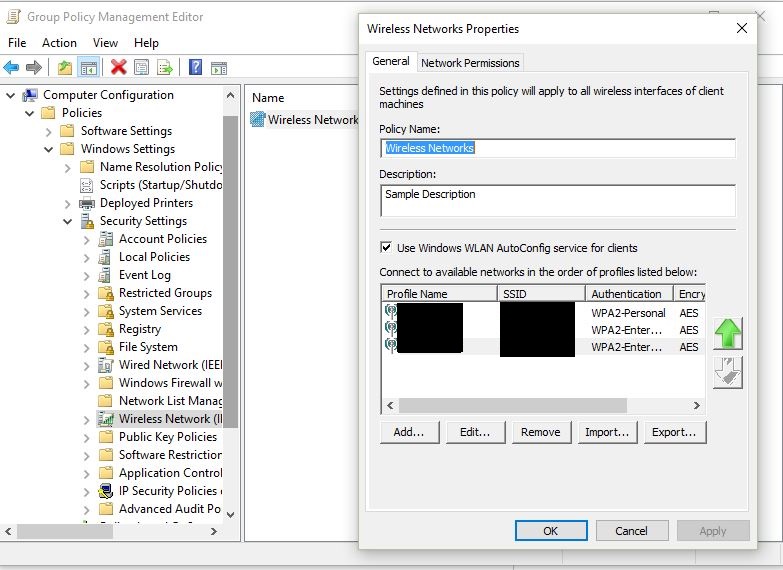Image resolution: width=783 pixels, height=570 pixels.
Task: Collapse the Windows Settings node
Action: pos(48,149)
